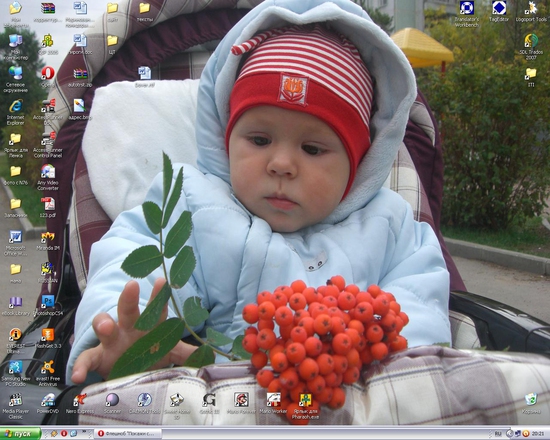This screenshot has height=440, width=550.
Task: Launch the Nero Express shortcut
Action: (x=80, y=400)
